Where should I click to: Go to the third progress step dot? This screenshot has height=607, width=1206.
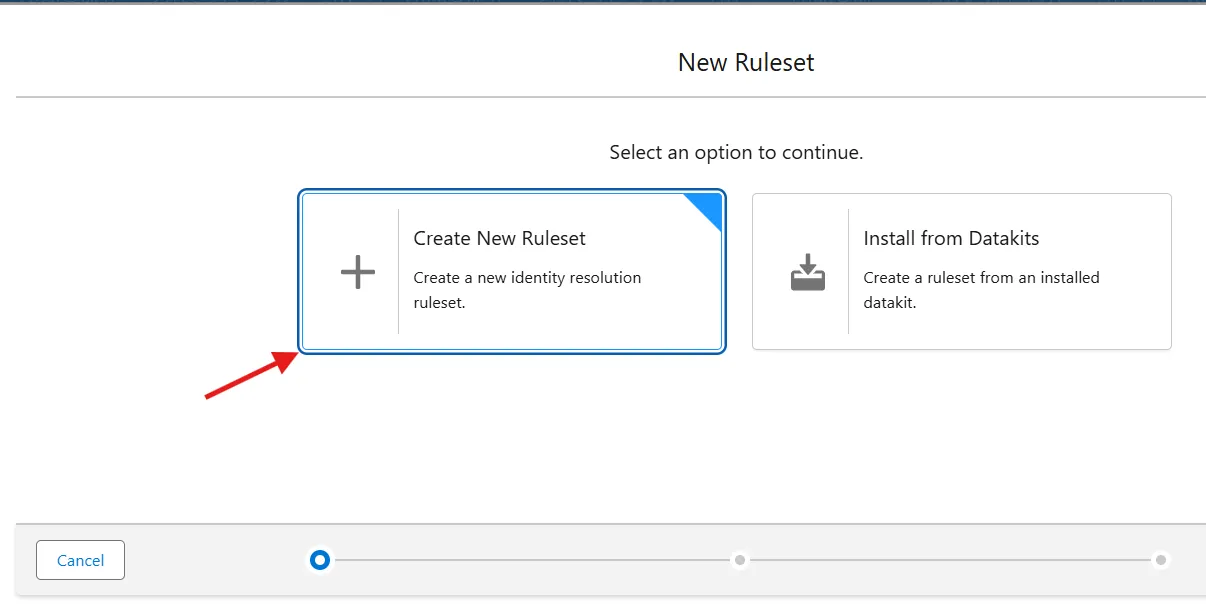[x=1160, y=560]
